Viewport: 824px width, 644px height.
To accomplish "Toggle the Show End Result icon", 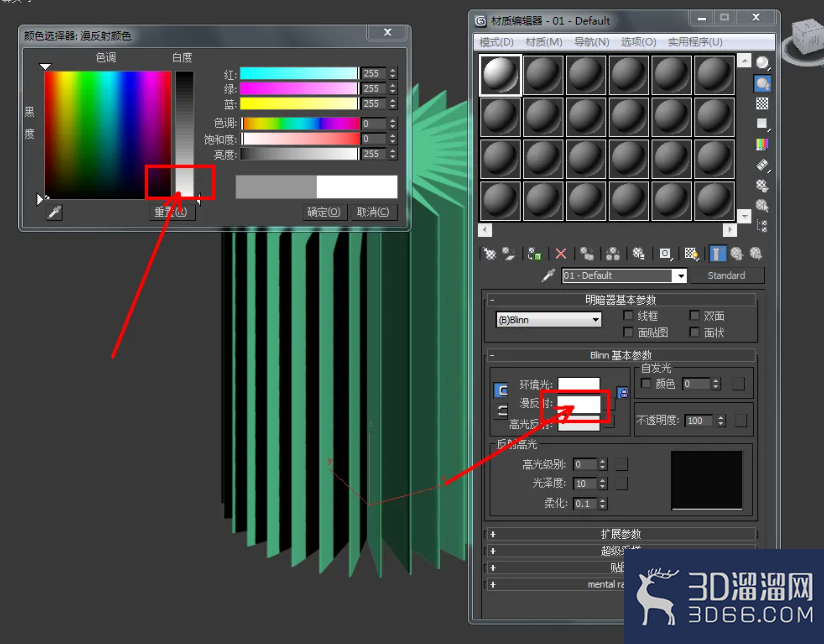I will pos(717,254).
